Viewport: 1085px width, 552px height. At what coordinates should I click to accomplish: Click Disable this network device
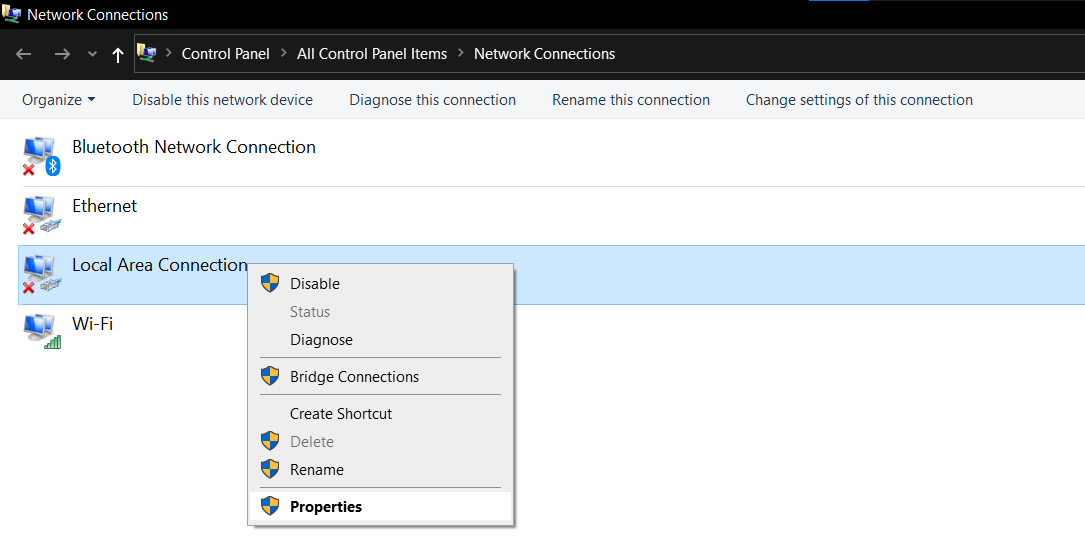click(222, 100)
